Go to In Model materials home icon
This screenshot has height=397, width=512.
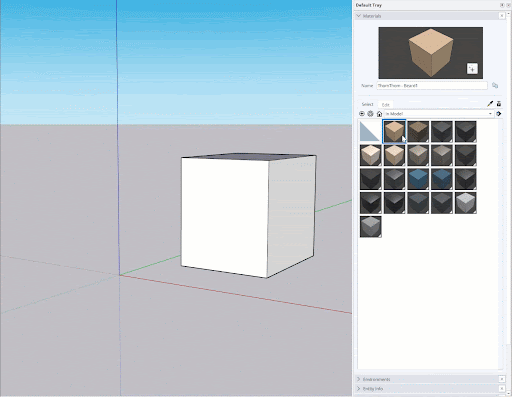tap(379, 114)
